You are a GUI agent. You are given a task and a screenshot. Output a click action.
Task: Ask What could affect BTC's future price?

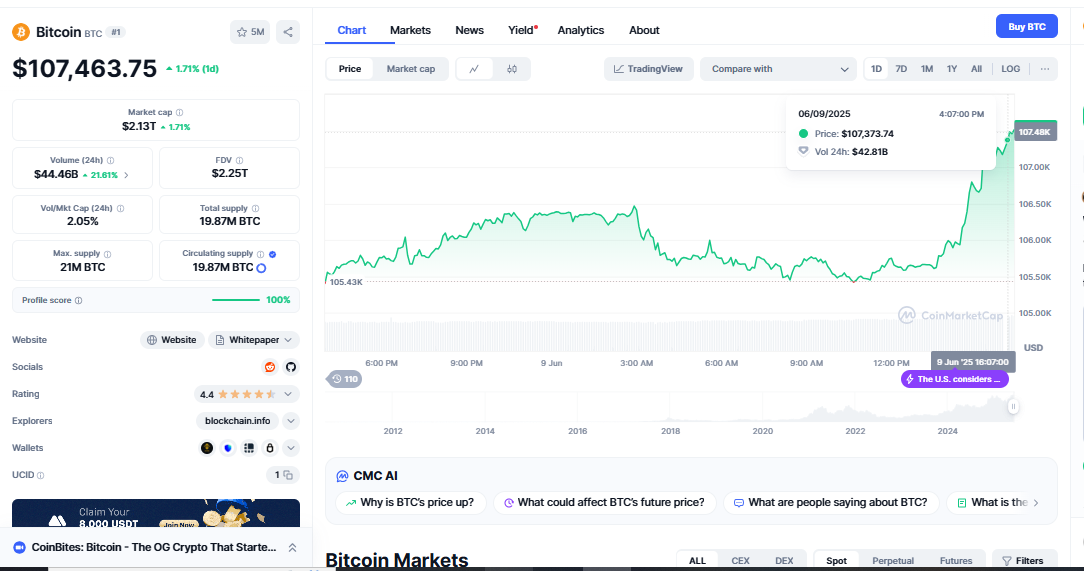[605, 503]
